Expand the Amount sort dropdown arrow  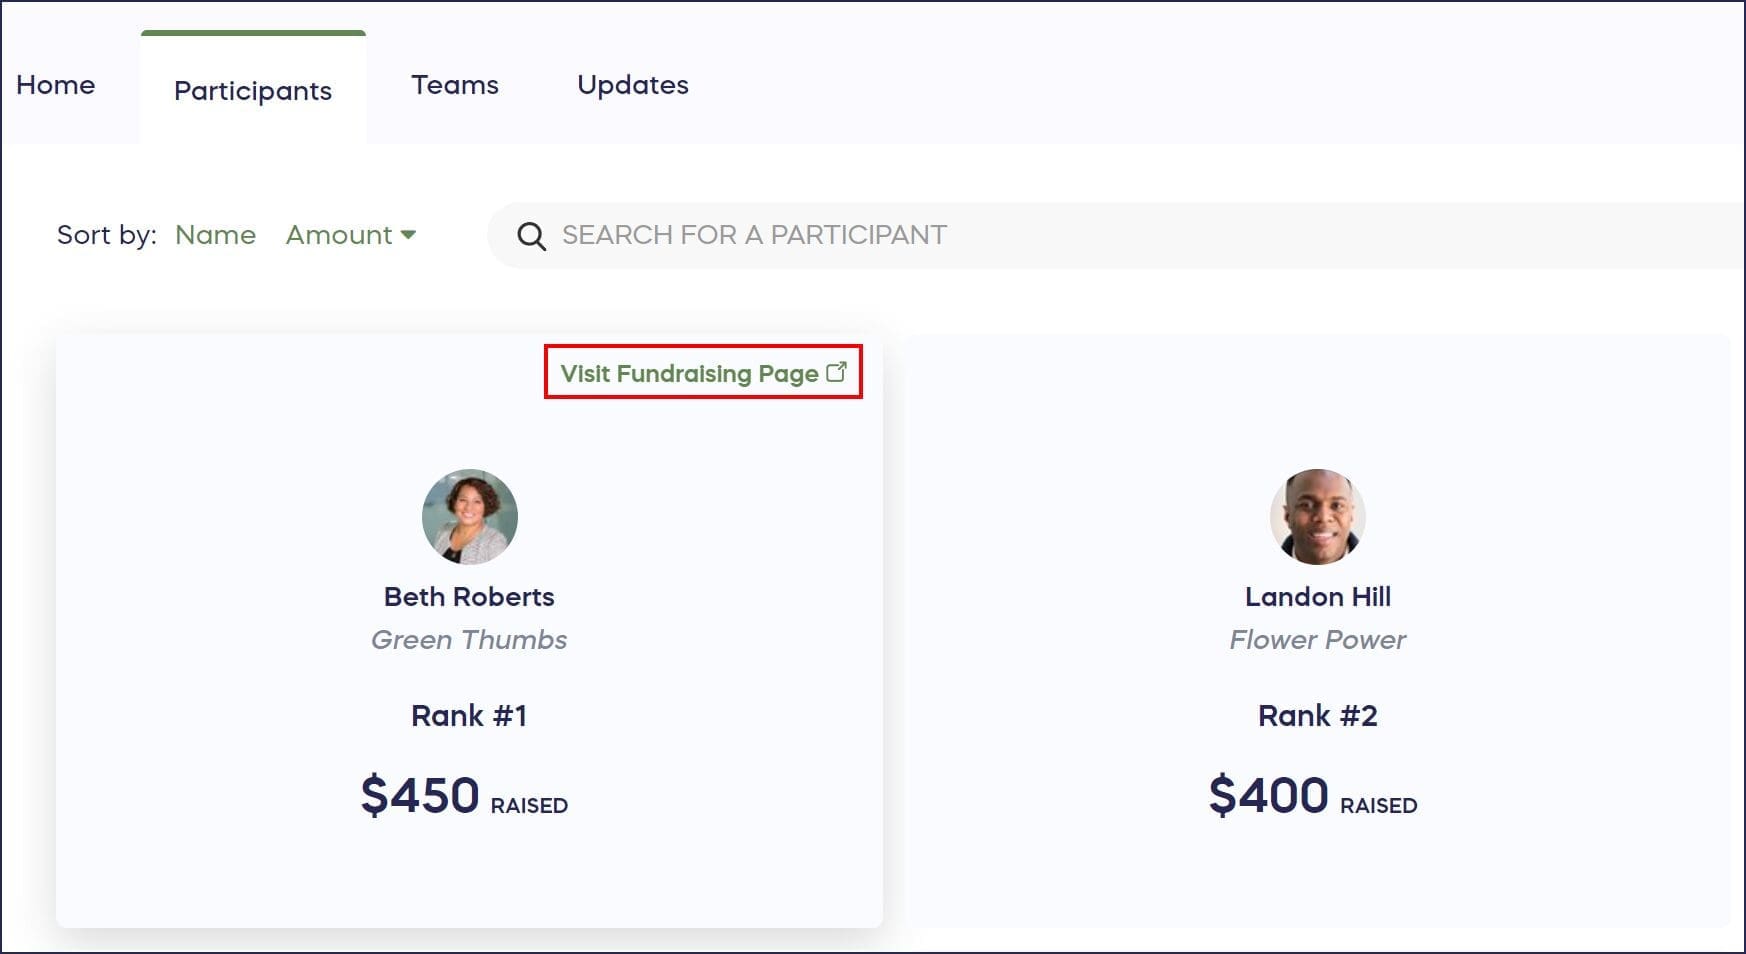pyautogui.click(x=408, y=235)
